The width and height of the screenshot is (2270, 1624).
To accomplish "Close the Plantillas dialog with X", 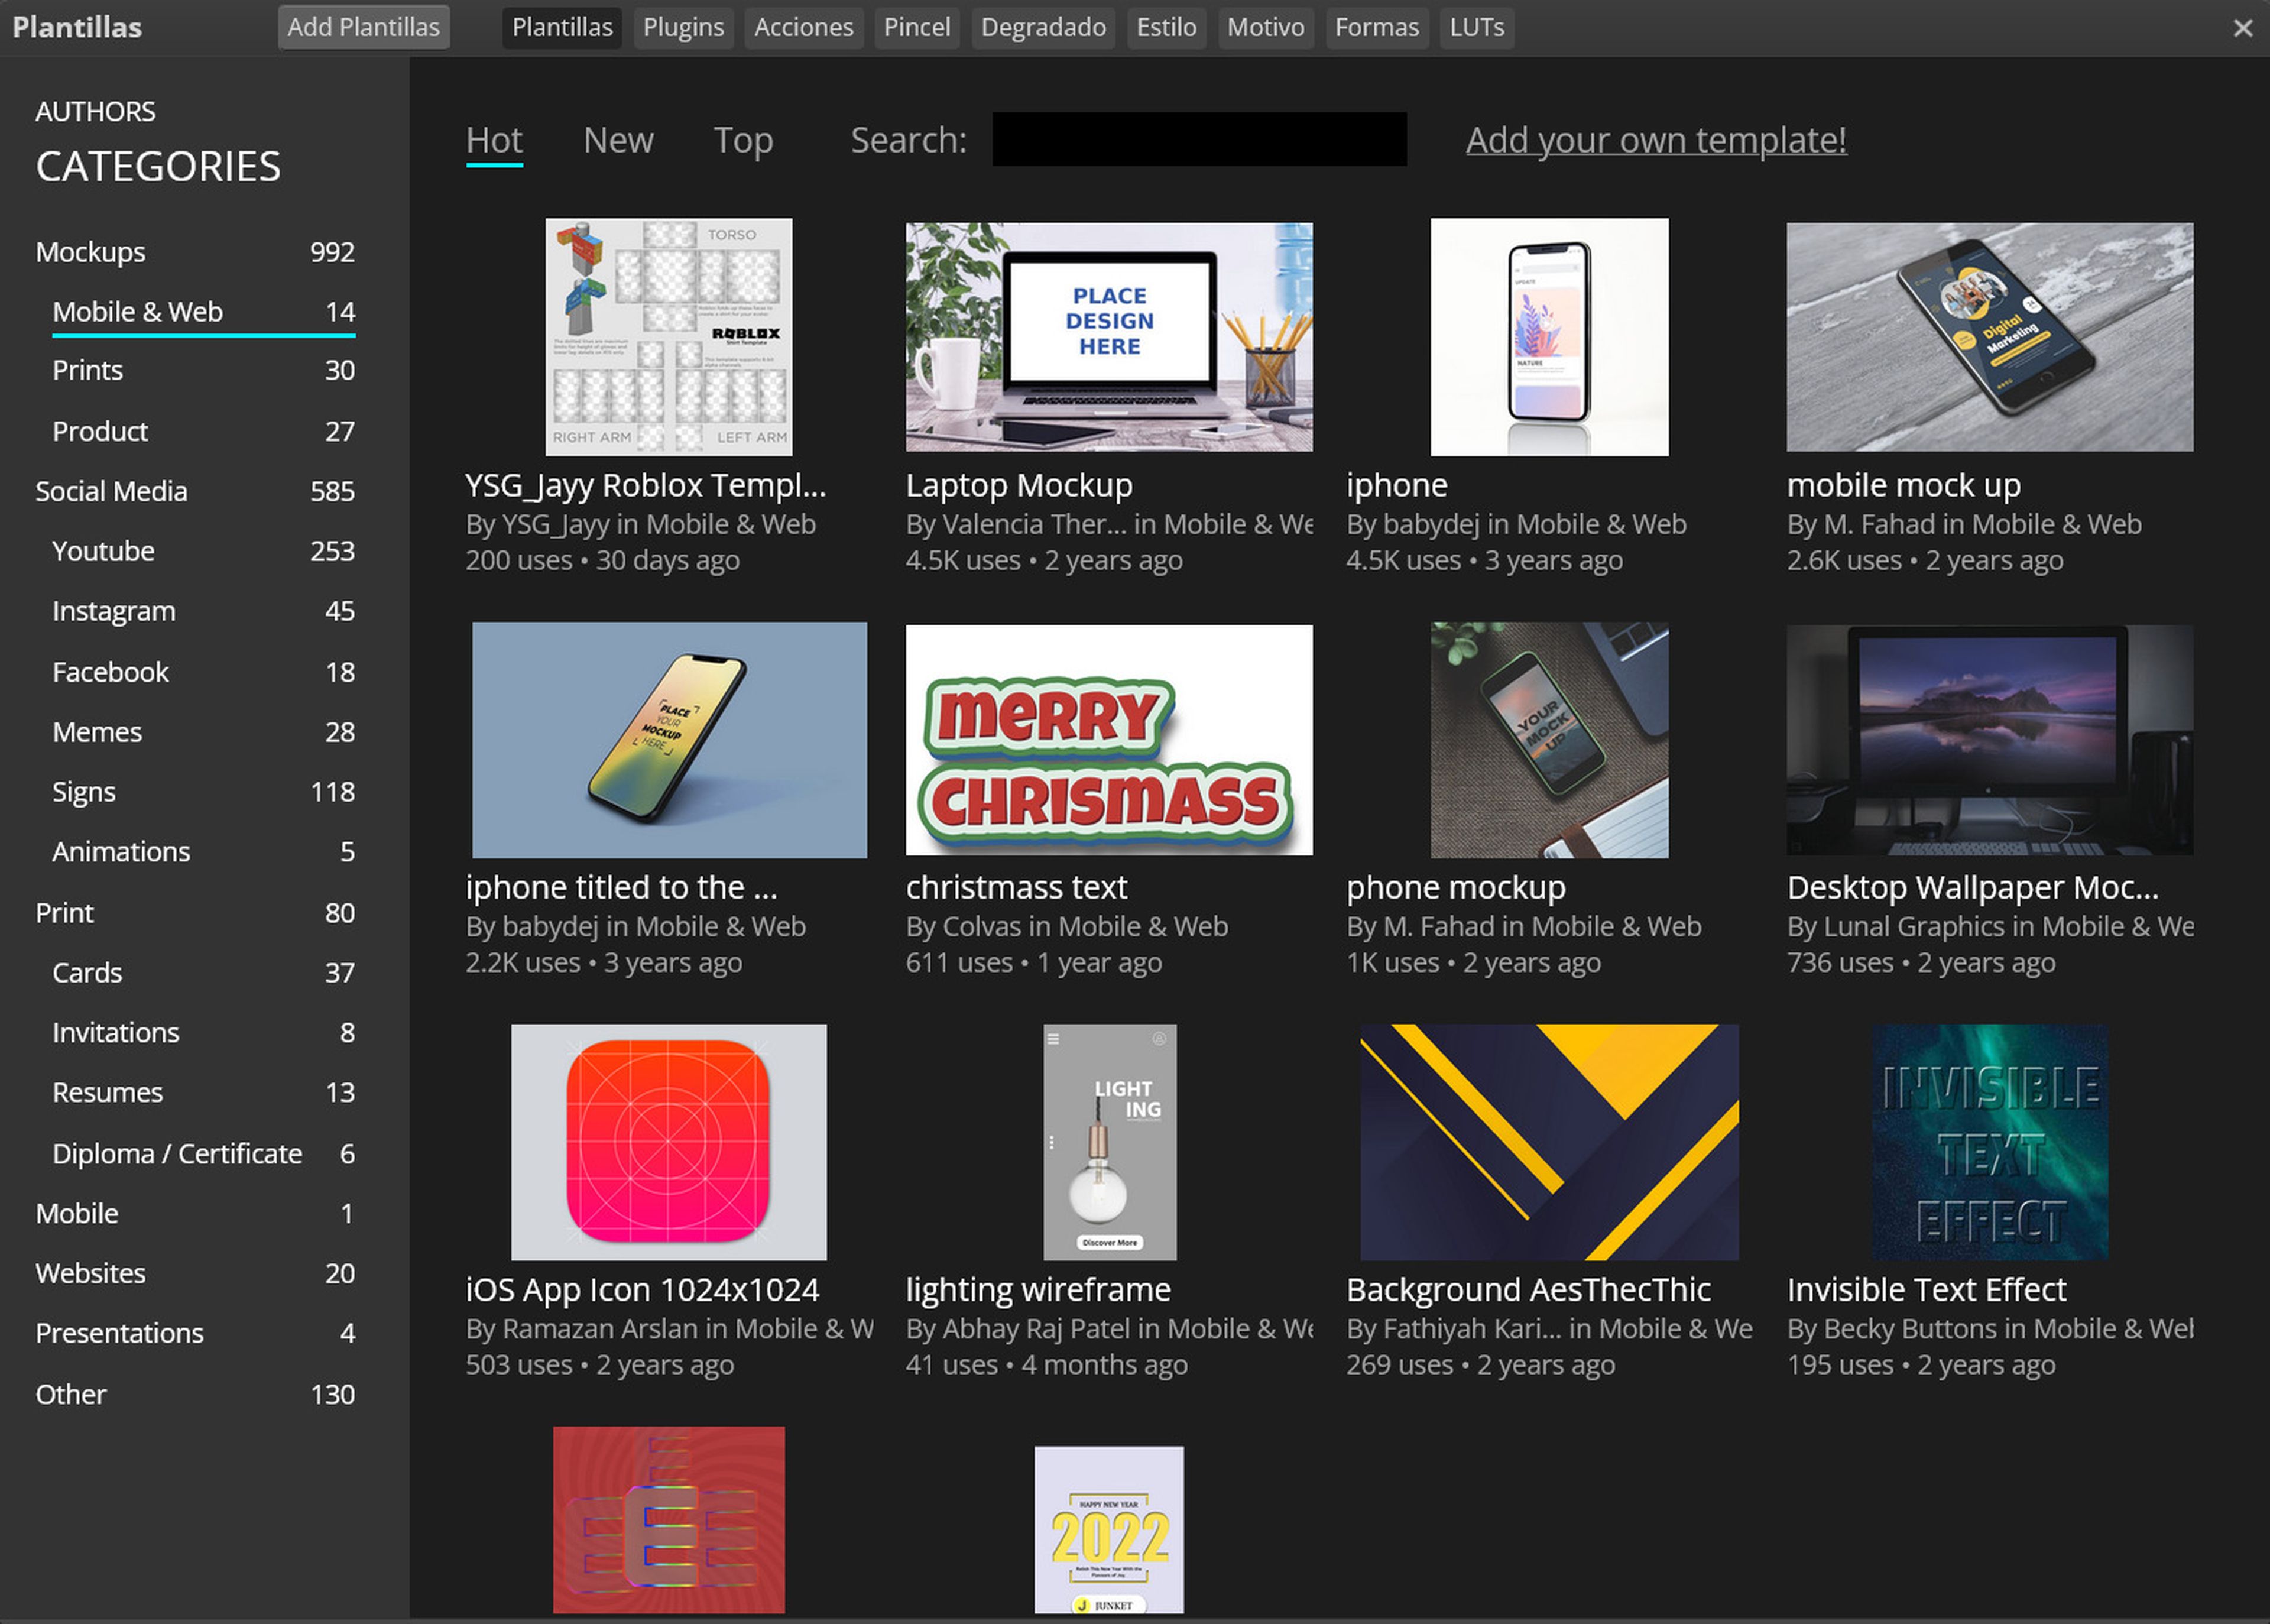I will 2242,28.
